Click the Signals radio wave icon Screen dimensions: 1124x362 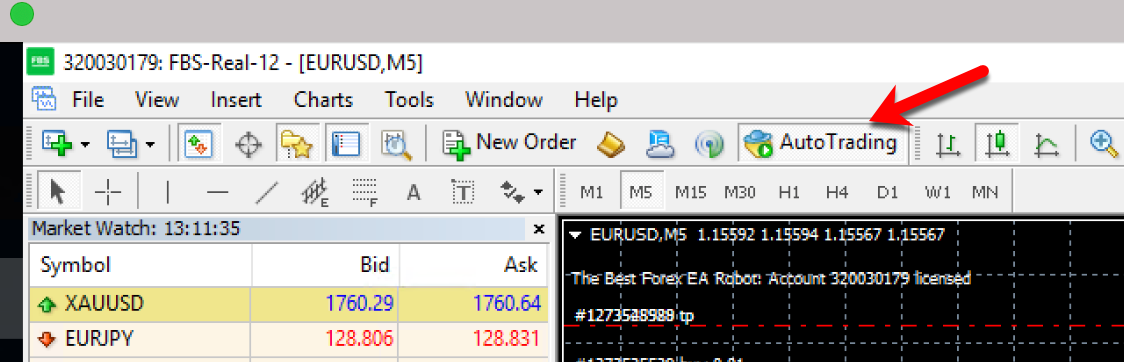point(708,144)
